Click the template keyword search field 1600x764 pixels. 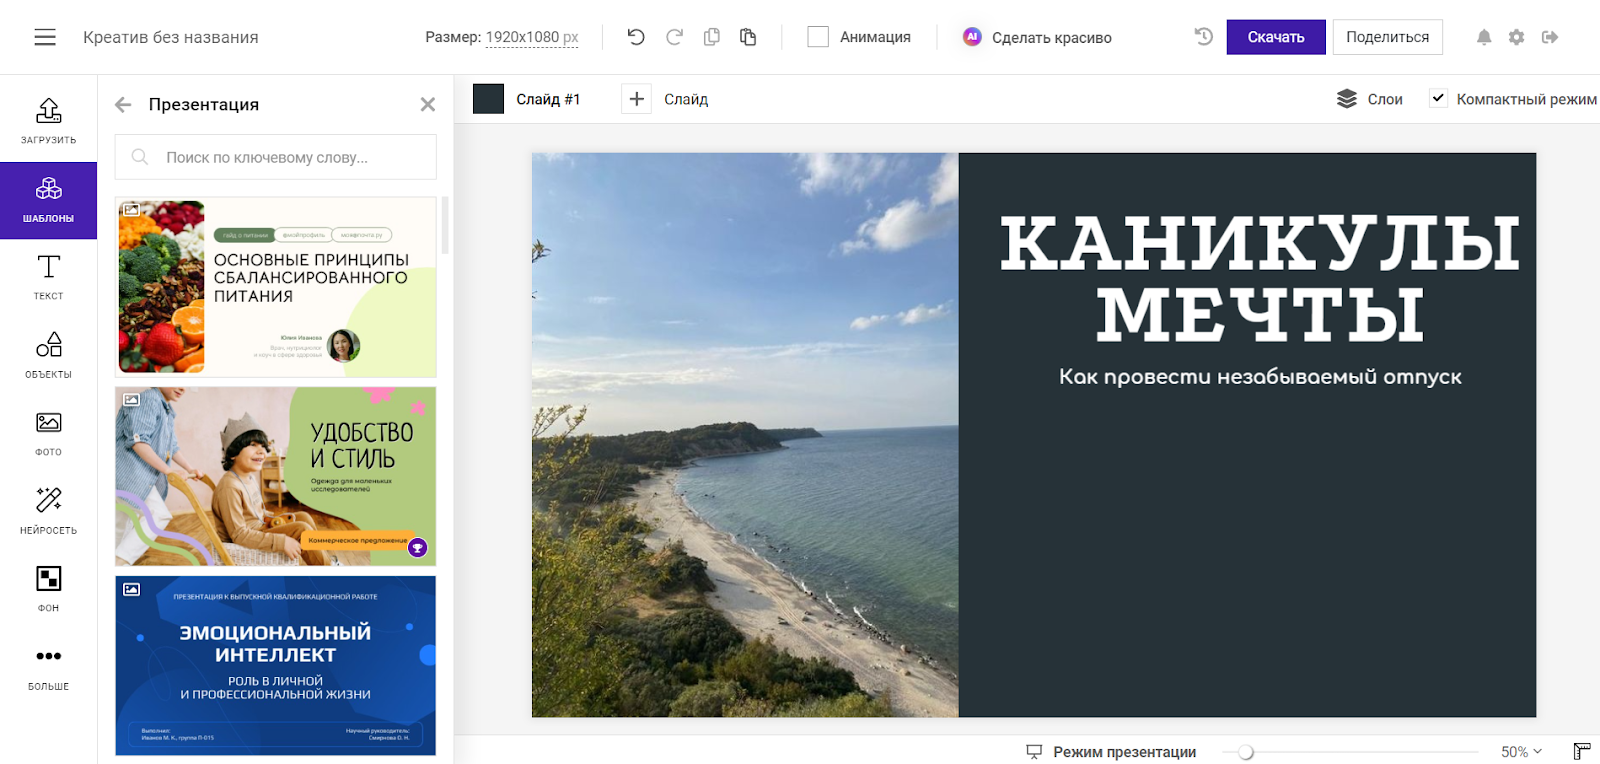click(290, 157)
